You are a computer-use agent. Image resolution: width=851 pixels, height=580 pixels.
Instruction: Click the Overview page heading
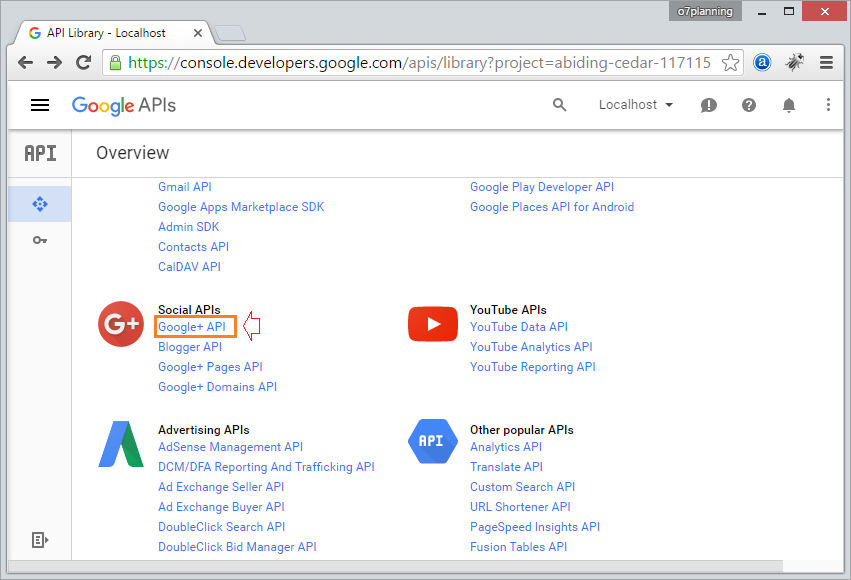coord(132,153)
